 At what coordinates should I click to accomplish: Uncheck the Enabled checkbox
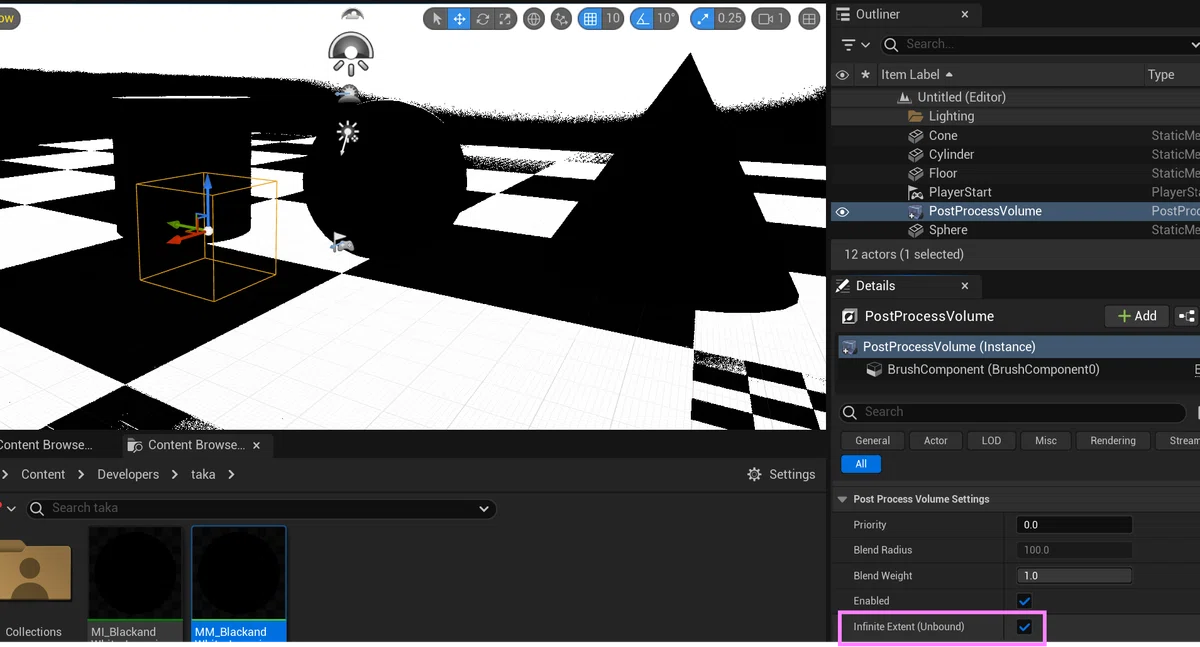[1024, 601]
